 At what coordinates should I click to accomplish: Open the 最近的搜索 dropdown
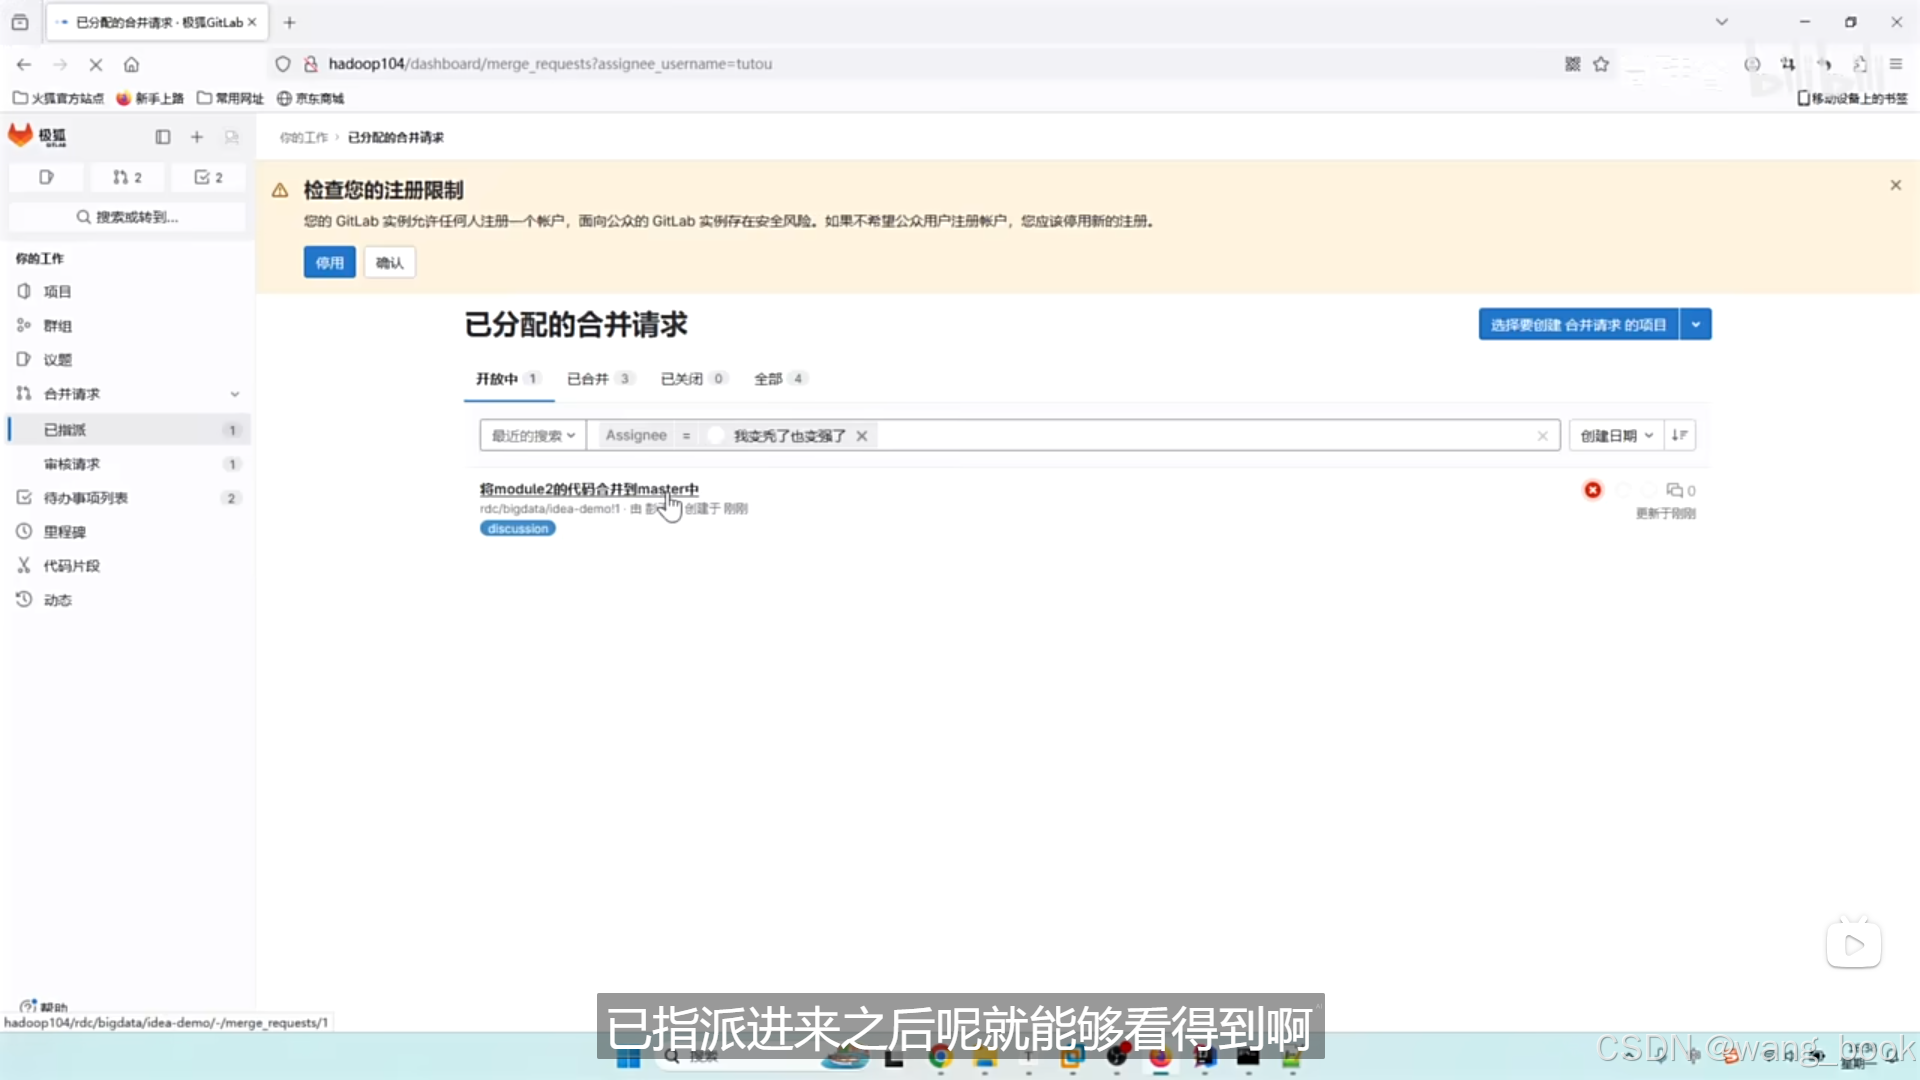[x=533, y=436]
